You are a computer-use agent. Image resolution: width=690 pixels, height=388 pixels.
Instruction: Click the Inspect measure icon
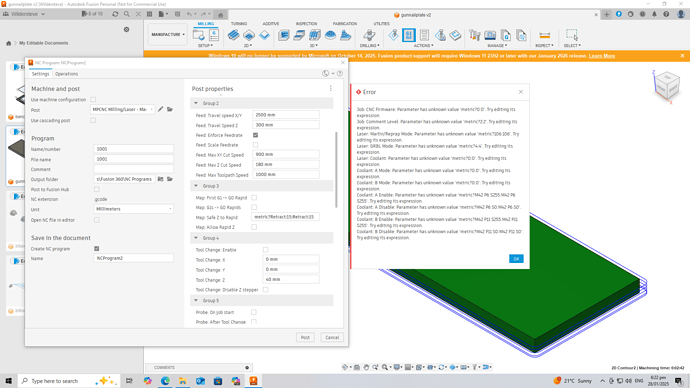click(544, 35)
